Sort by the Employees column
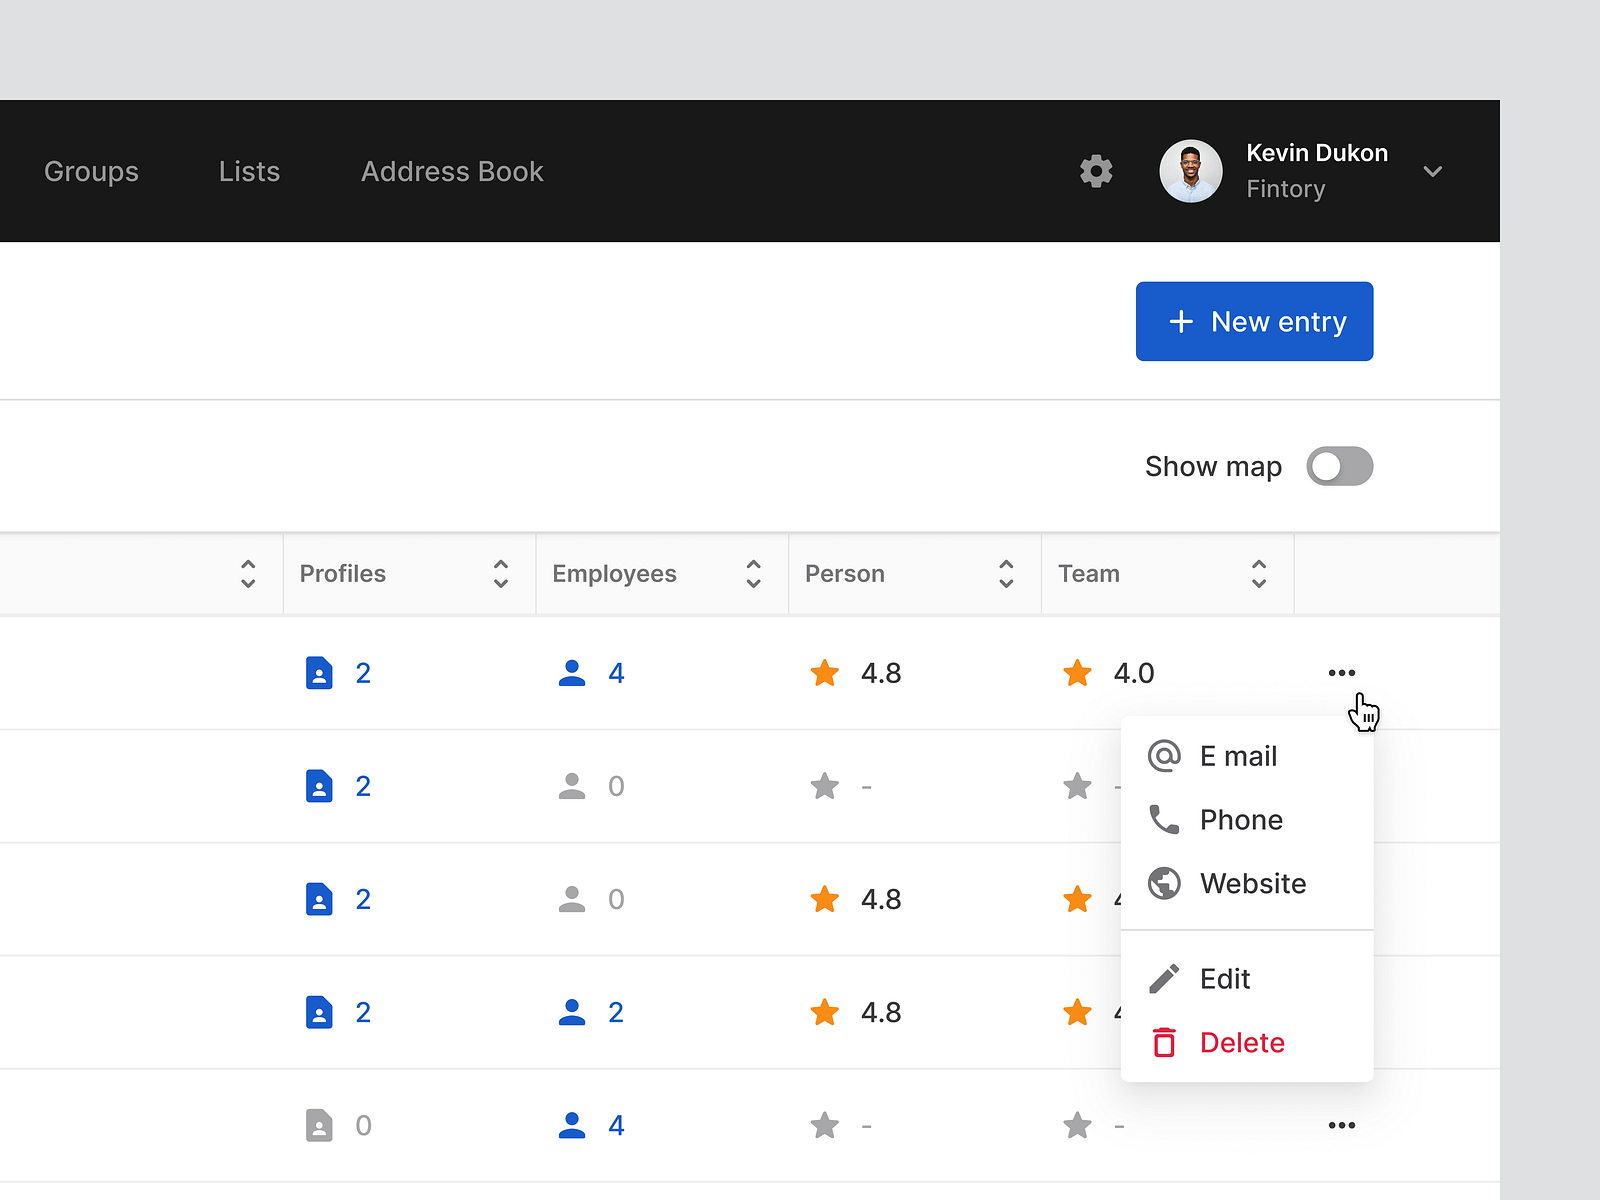Image resolution: width=1600 pixels, height=1200 pixels. 753,574
